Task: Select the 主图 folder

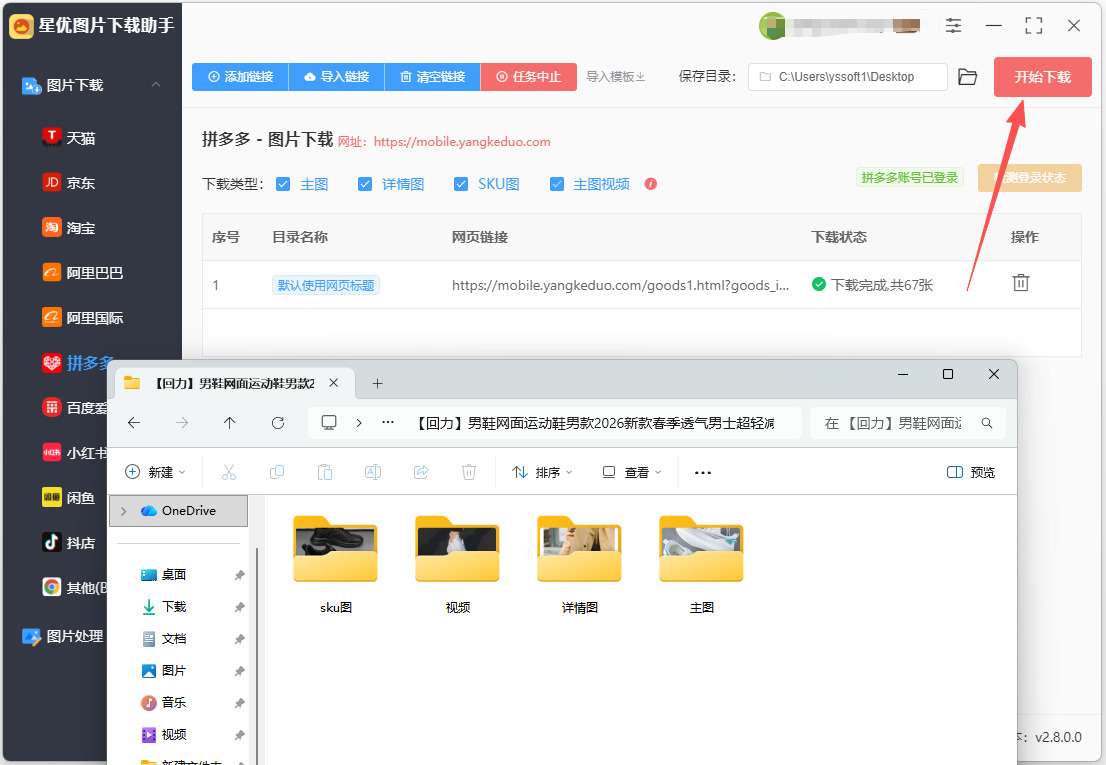Action: (701, 564)
